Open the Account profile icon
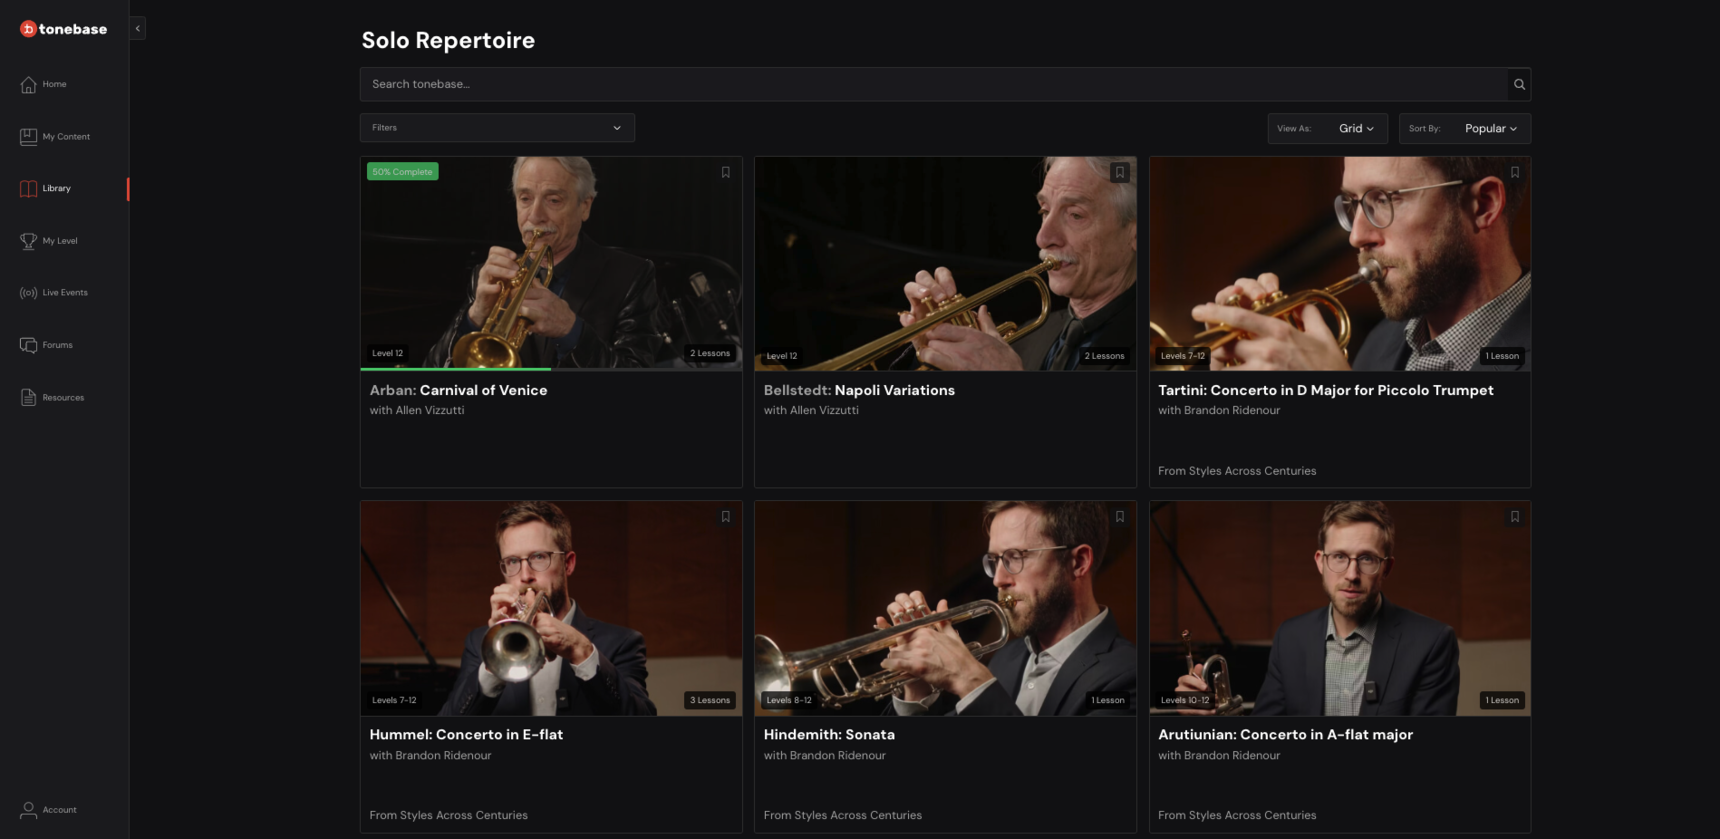1720x839 pixels. (x=28, y=810)
